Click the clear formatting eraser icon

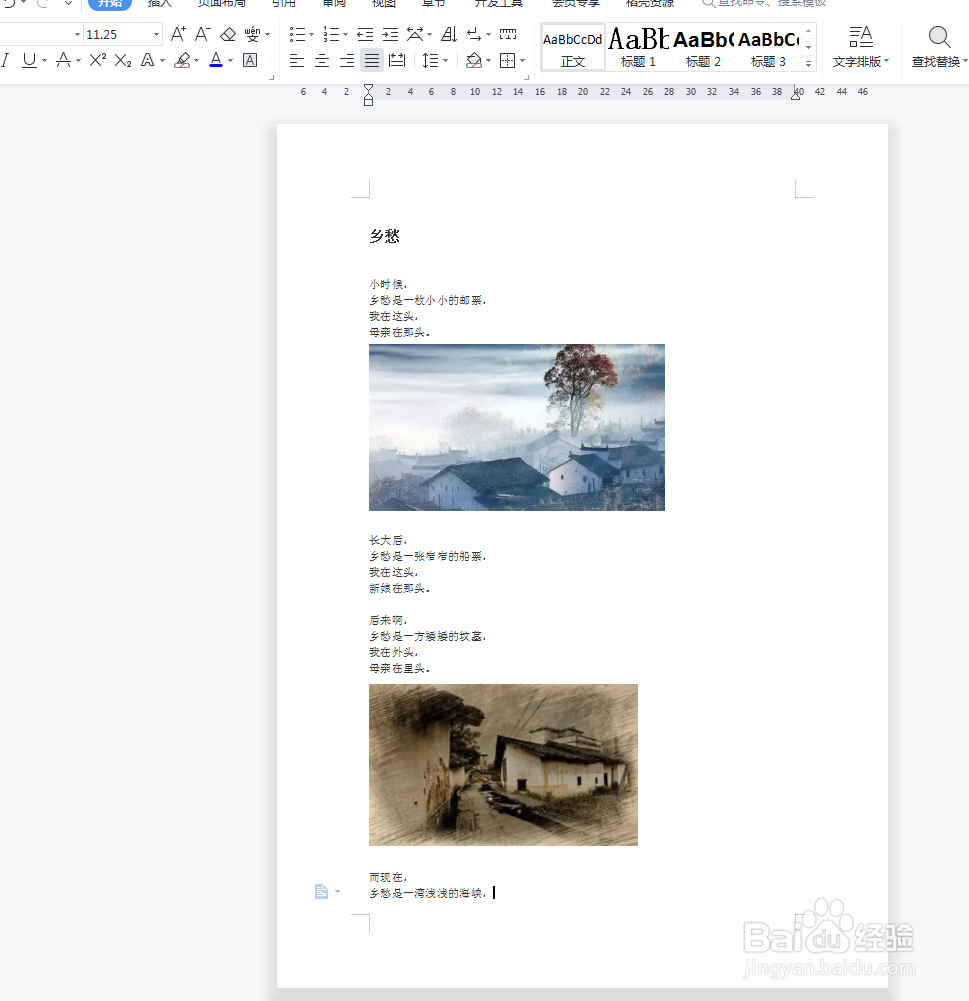pyautogui.click(x=228, y=34)
